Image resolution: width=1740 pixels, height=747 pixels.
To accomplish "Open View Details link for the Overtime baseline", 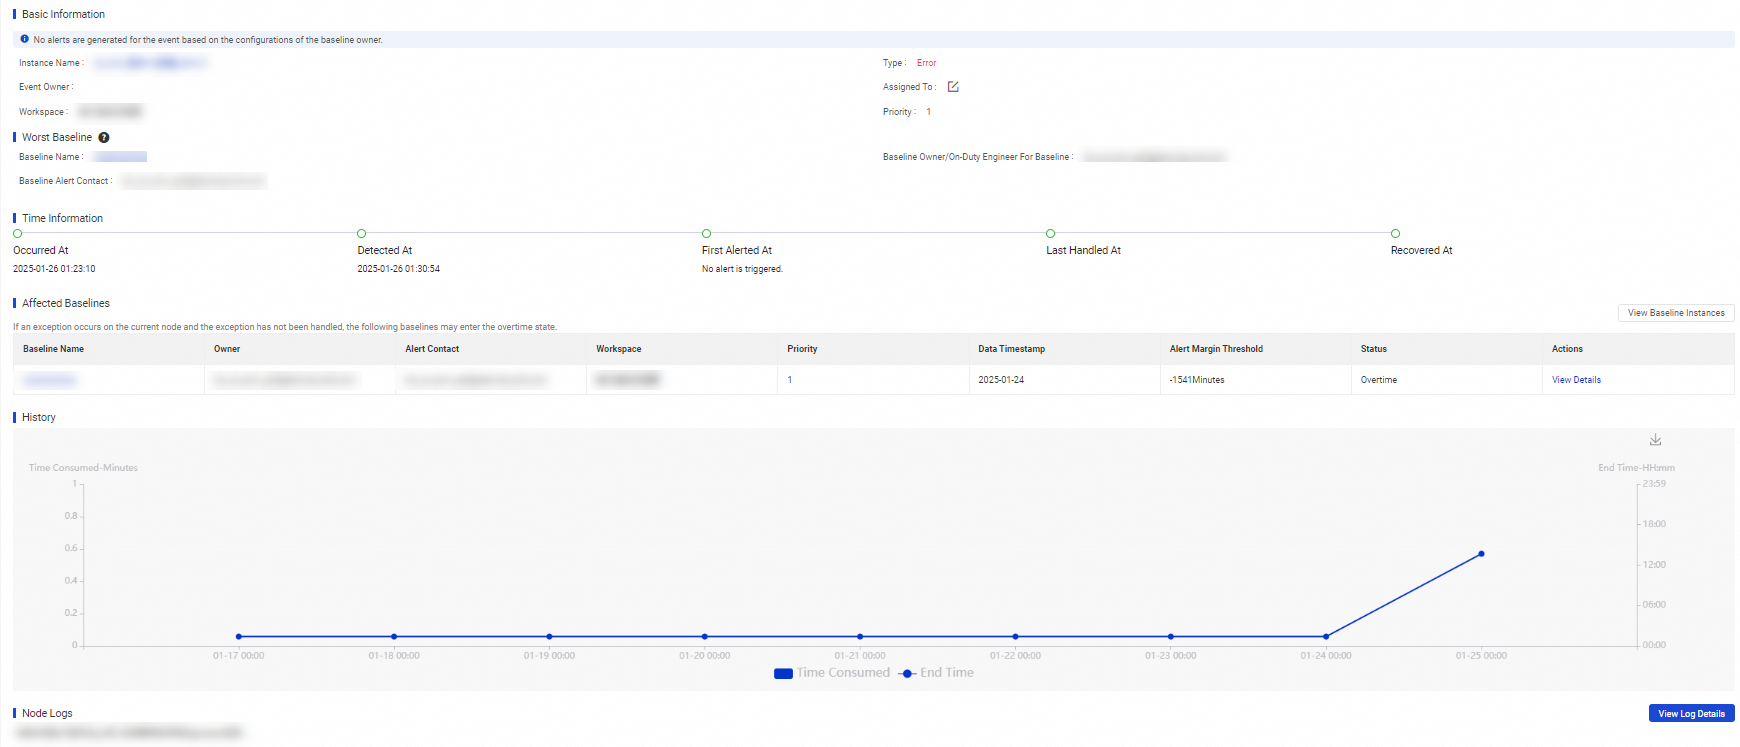I will pyautogui.click(x=1576, y=380).
